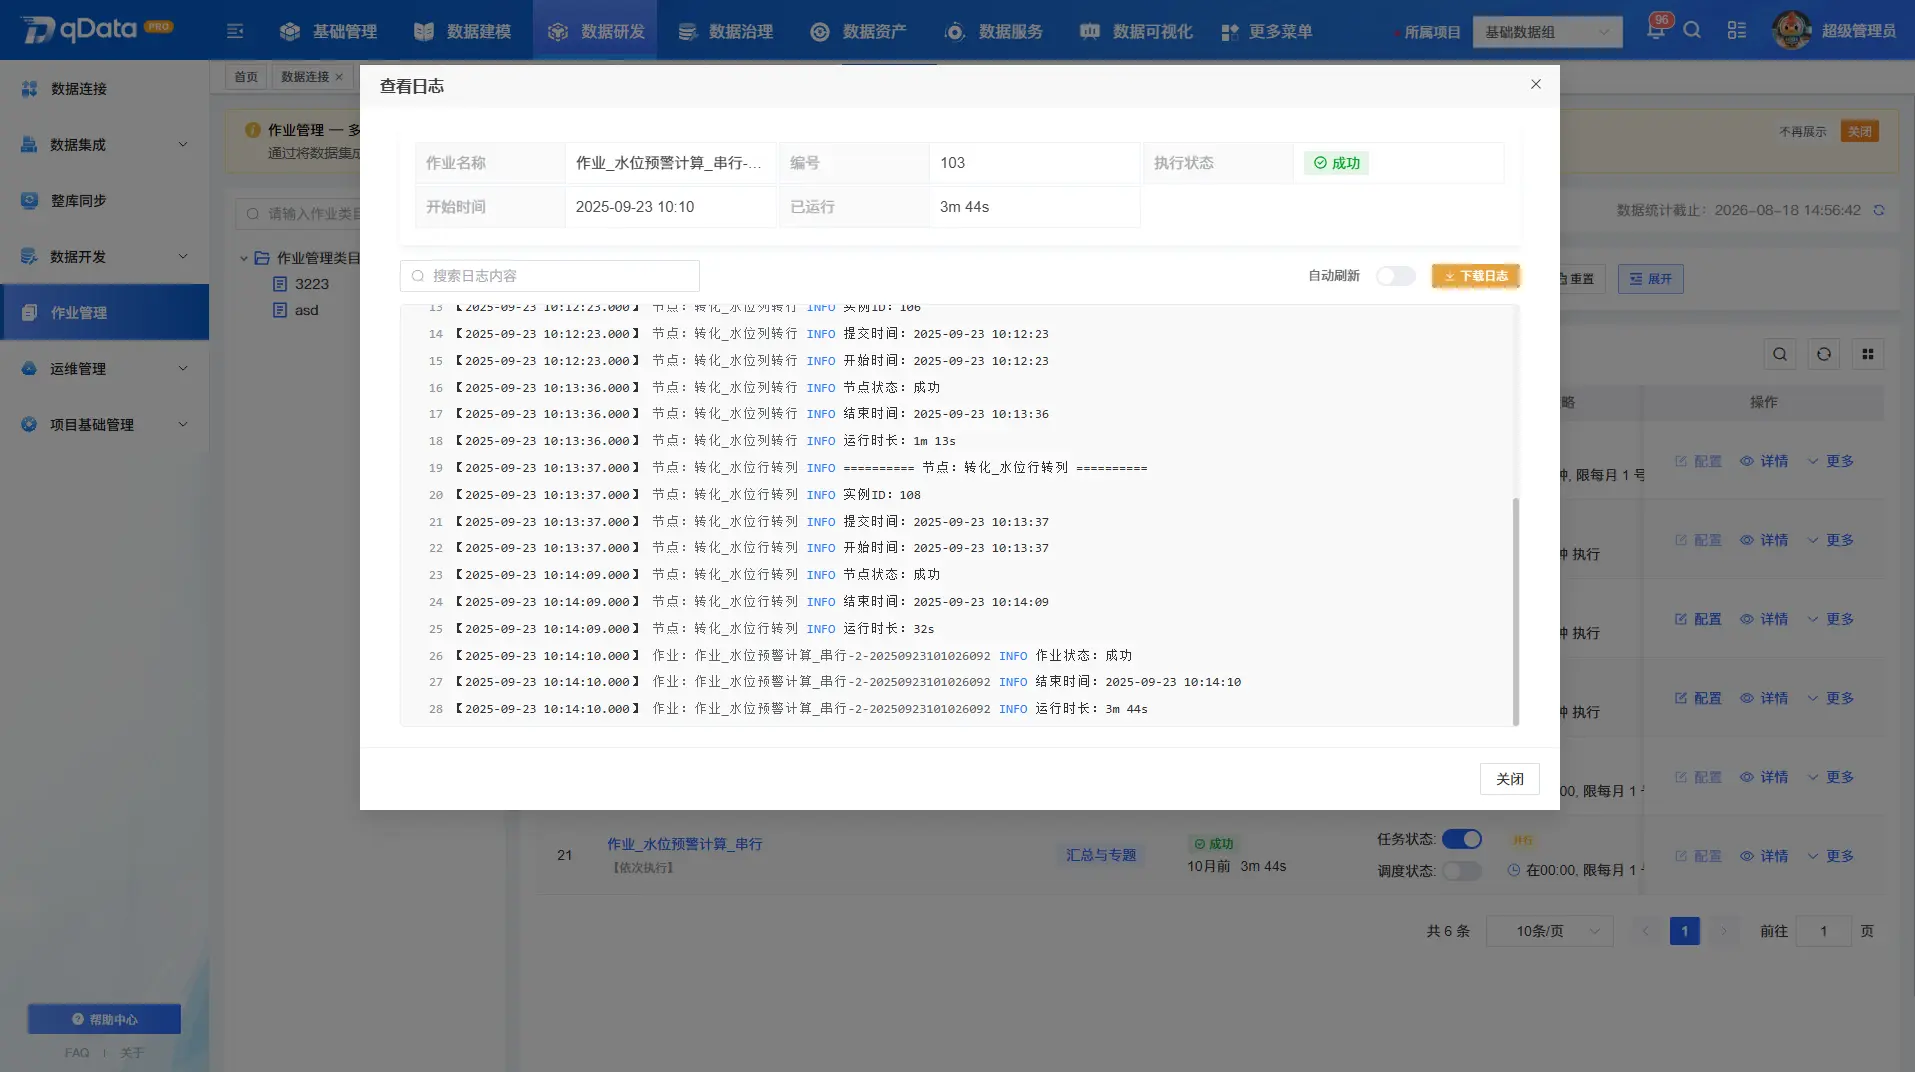Collapse the sidebar with the fold icon
1915x1072 pixels.
coord(235,32)
